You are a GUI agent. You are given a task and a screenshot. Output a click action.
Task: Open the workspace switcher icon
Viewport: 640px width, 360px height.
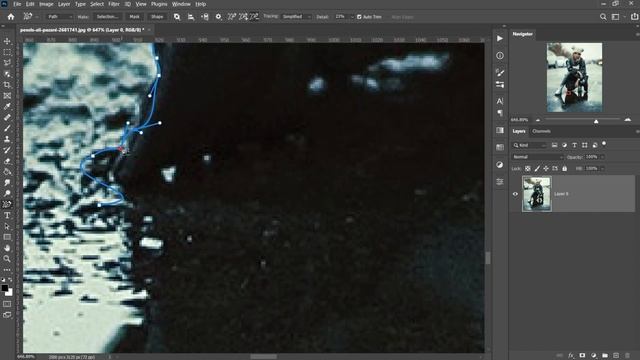click(x=616, y=17)
